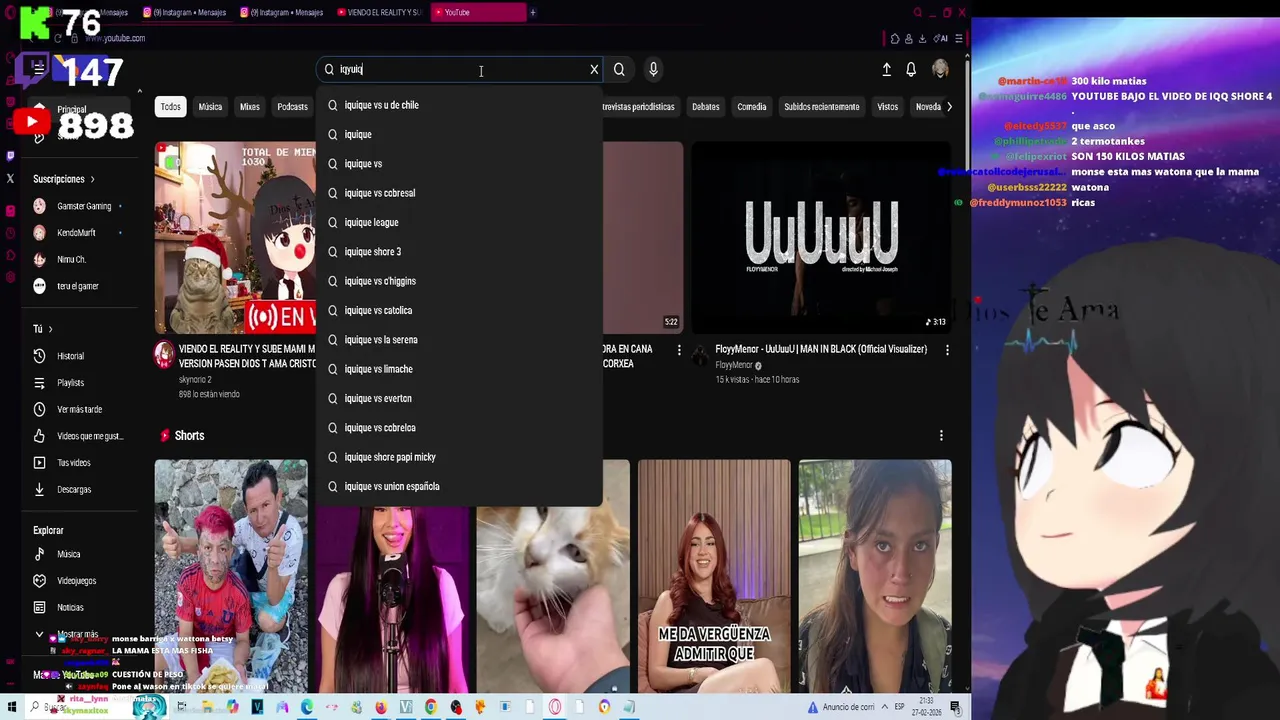
Task: Select the Música filter chip
Action: click(210, 107)
